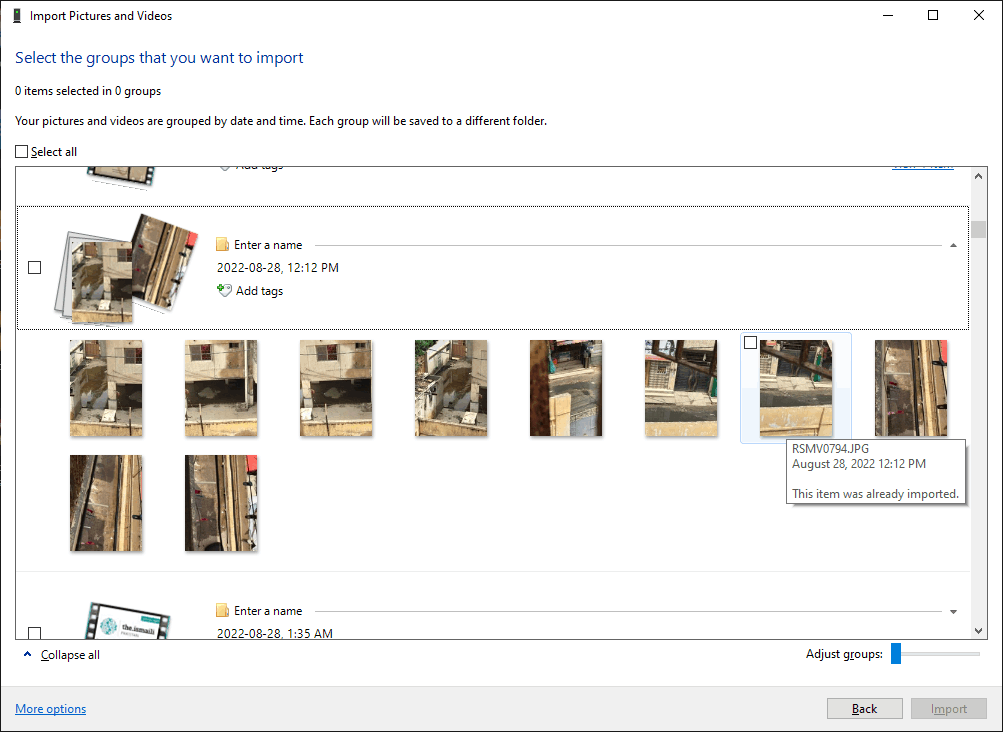Minimize the Import Pictures and Videos window
This screenshot has width=1003, height=732.
(888, 15)
